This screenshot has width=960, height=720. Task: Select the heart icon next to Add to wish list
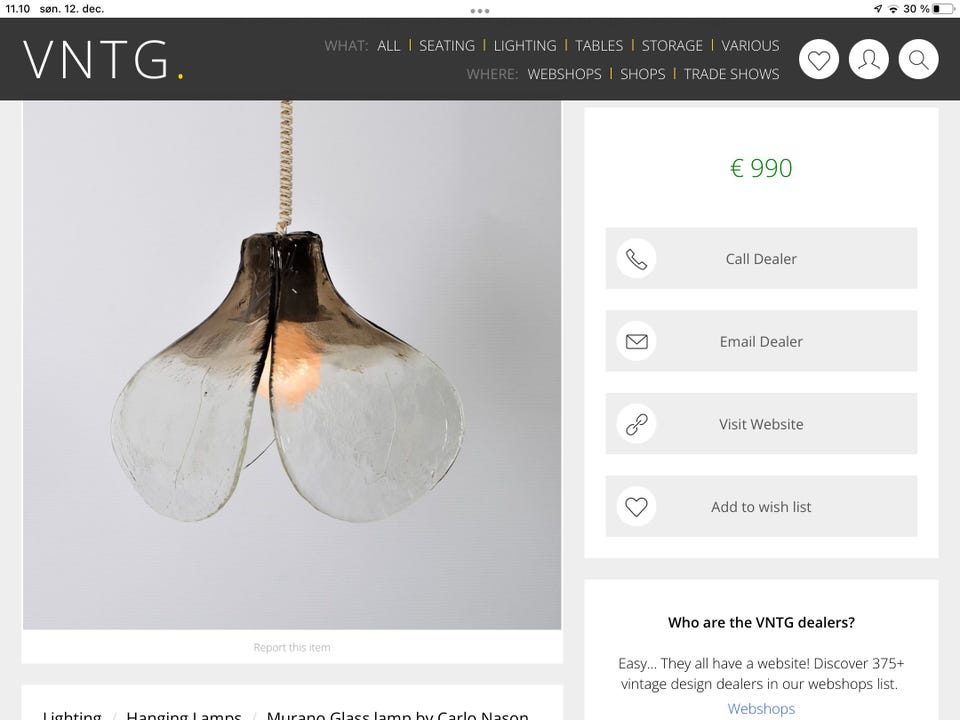[x=636, y=506]
